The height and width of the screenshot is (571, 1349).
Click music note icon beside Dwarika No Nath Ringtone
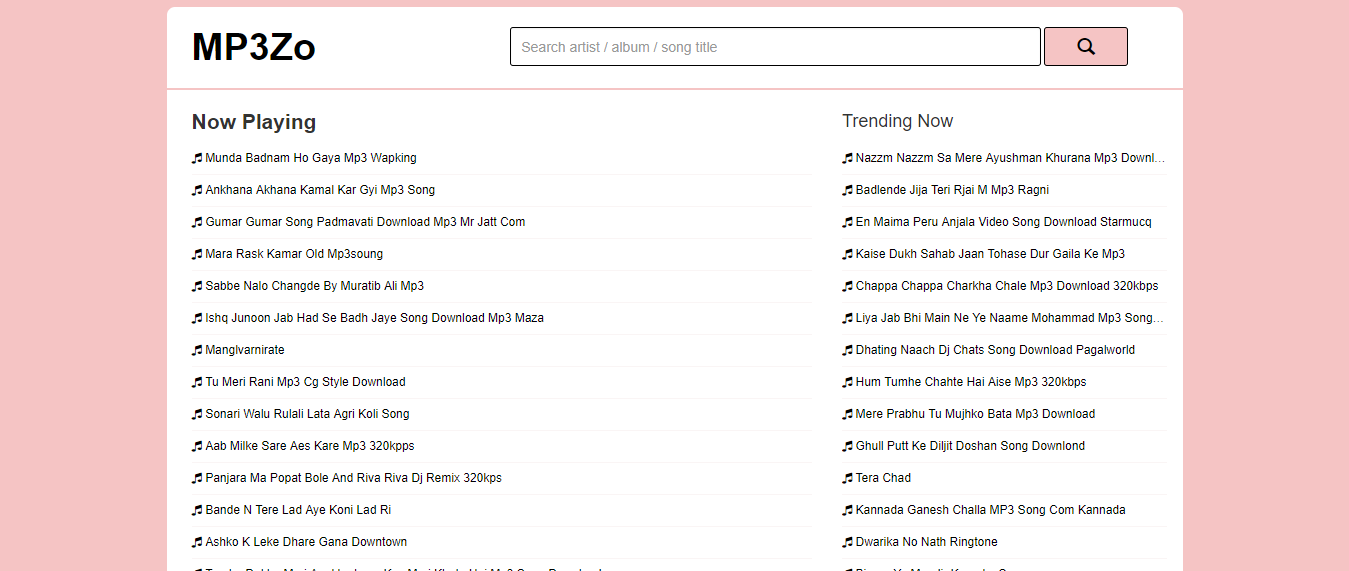coord(847,542)
